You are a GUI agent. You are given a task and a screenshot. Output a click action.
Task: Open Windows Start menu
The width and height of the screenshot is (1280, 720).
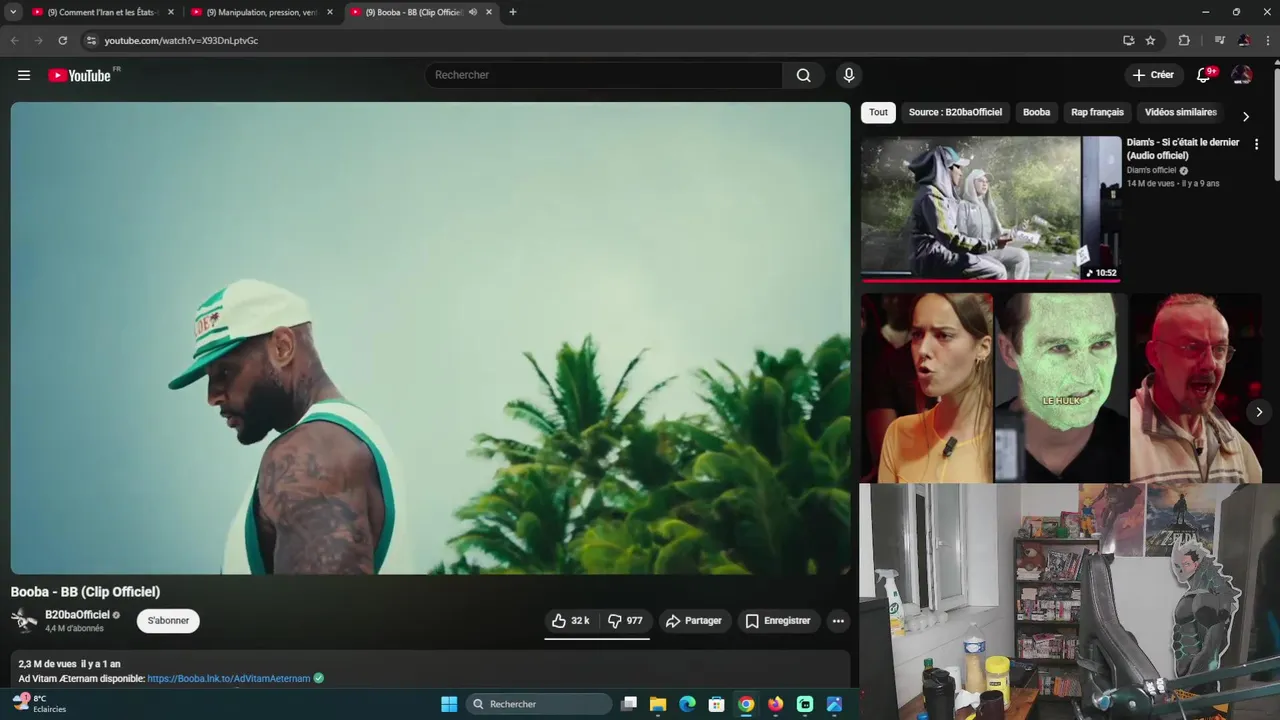449,704
